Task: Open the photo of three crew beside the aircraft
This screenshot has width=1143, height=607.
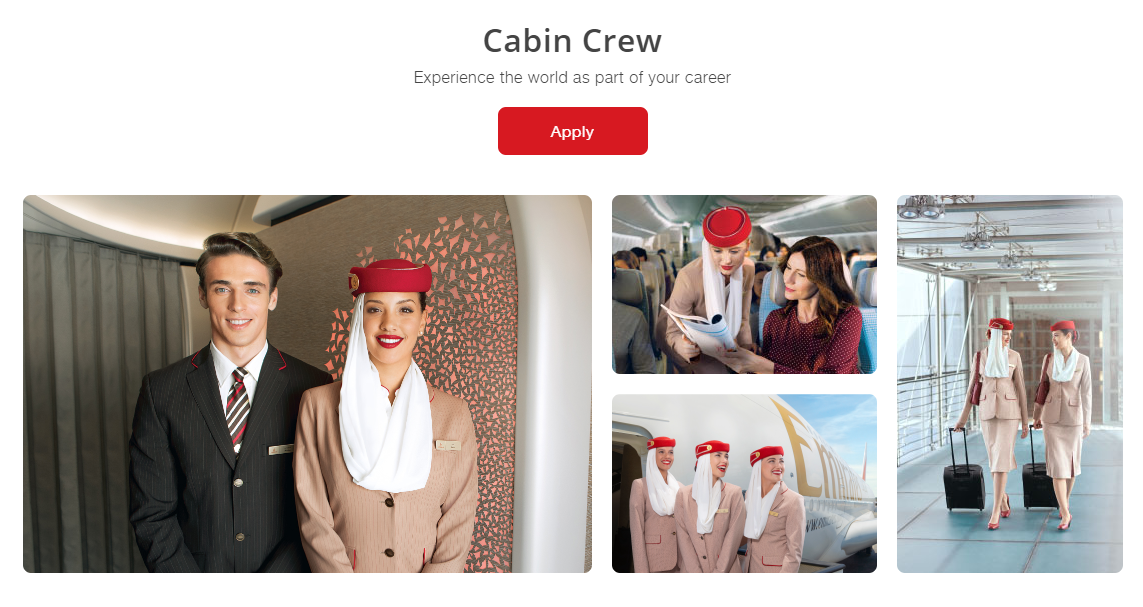Action: pyautogui.click(x=744, y=484)
